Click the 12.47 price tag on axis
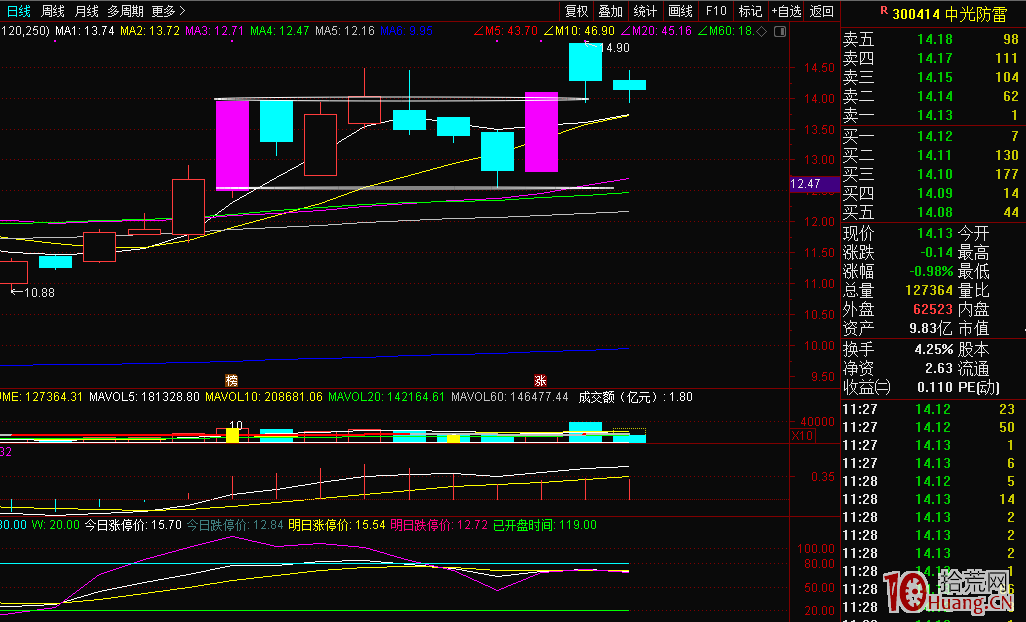The image size is (1026, 622). [x=805, y=184]
